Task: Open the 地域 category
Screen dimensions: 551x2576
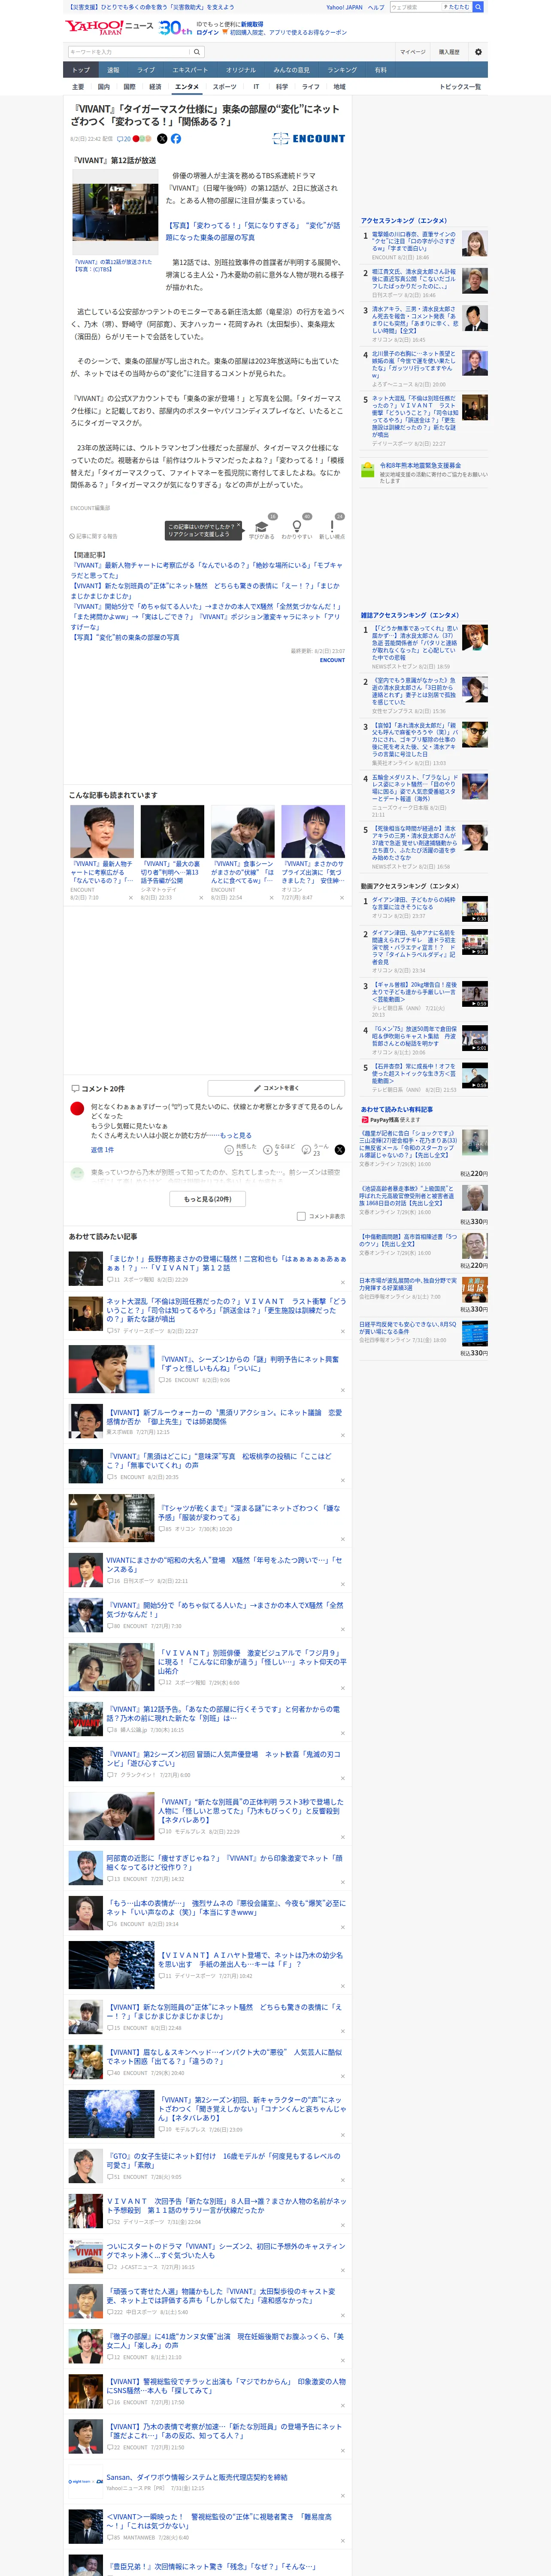Action: click(339, 87)
